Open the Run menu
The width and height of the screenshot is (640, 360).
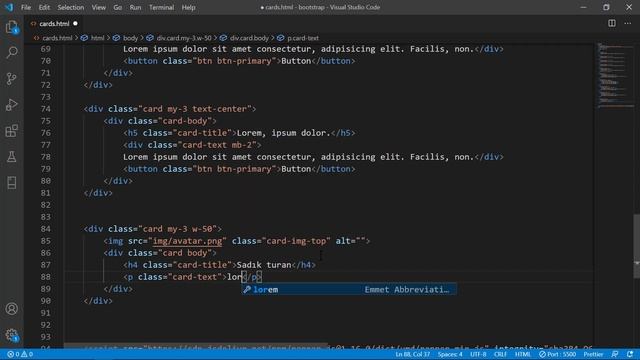(135, 7)
